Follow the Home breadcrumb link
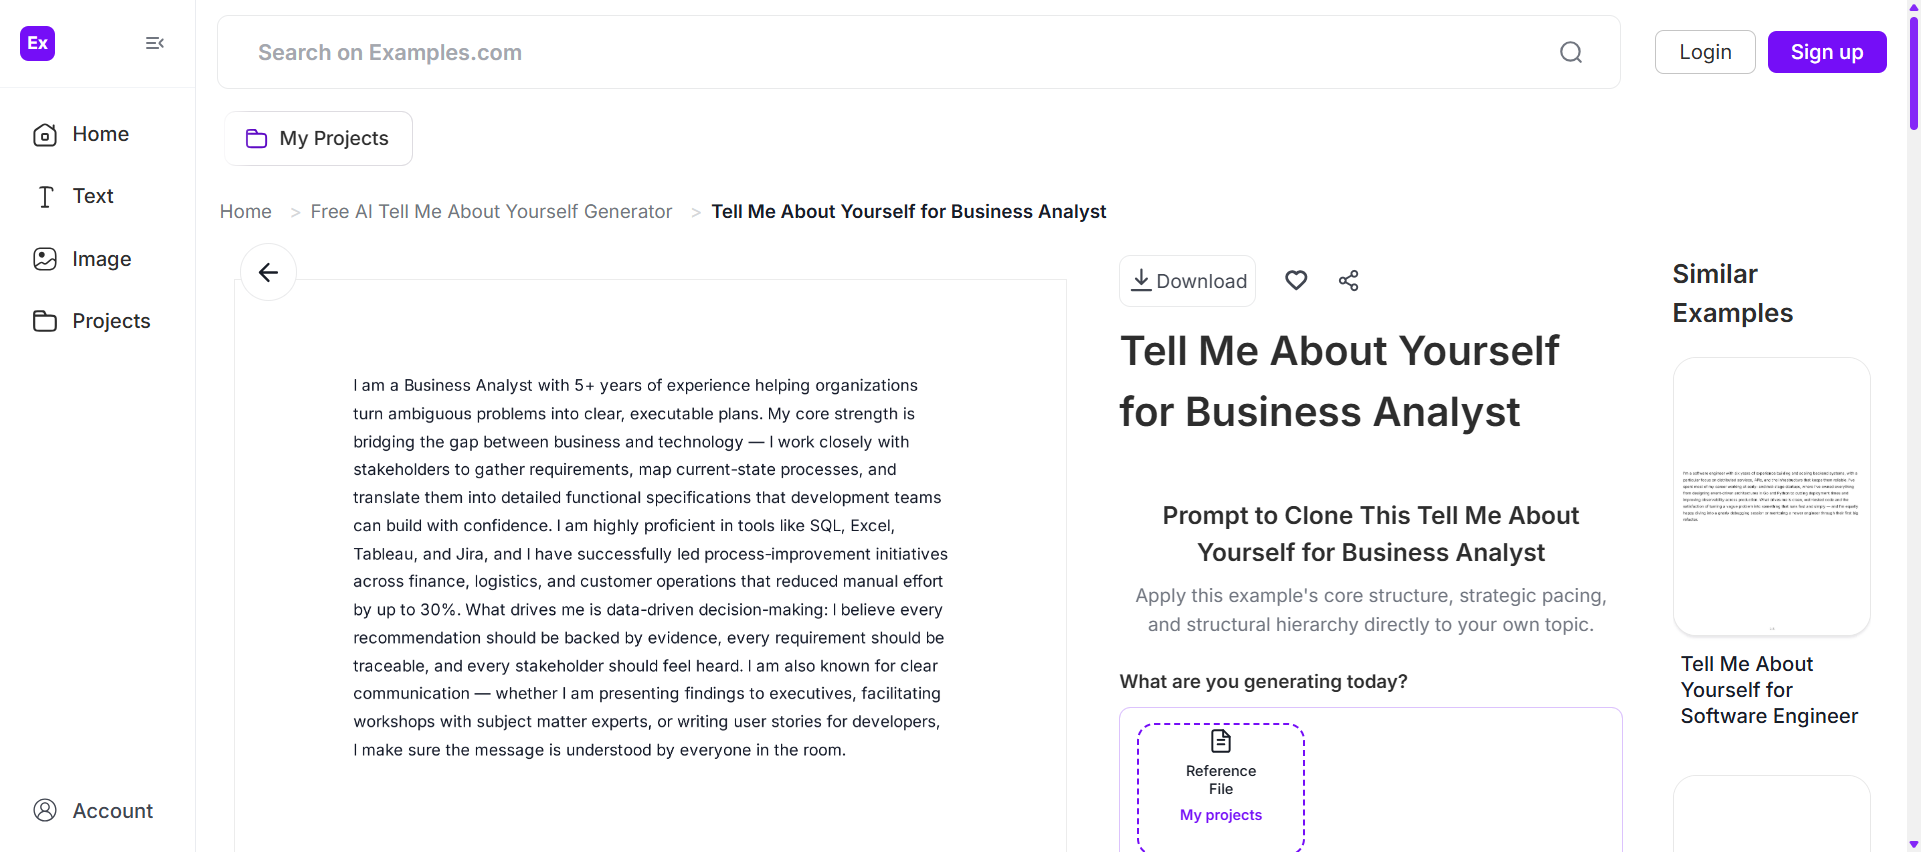1921x852 pixels. click(x=246, y=212)
